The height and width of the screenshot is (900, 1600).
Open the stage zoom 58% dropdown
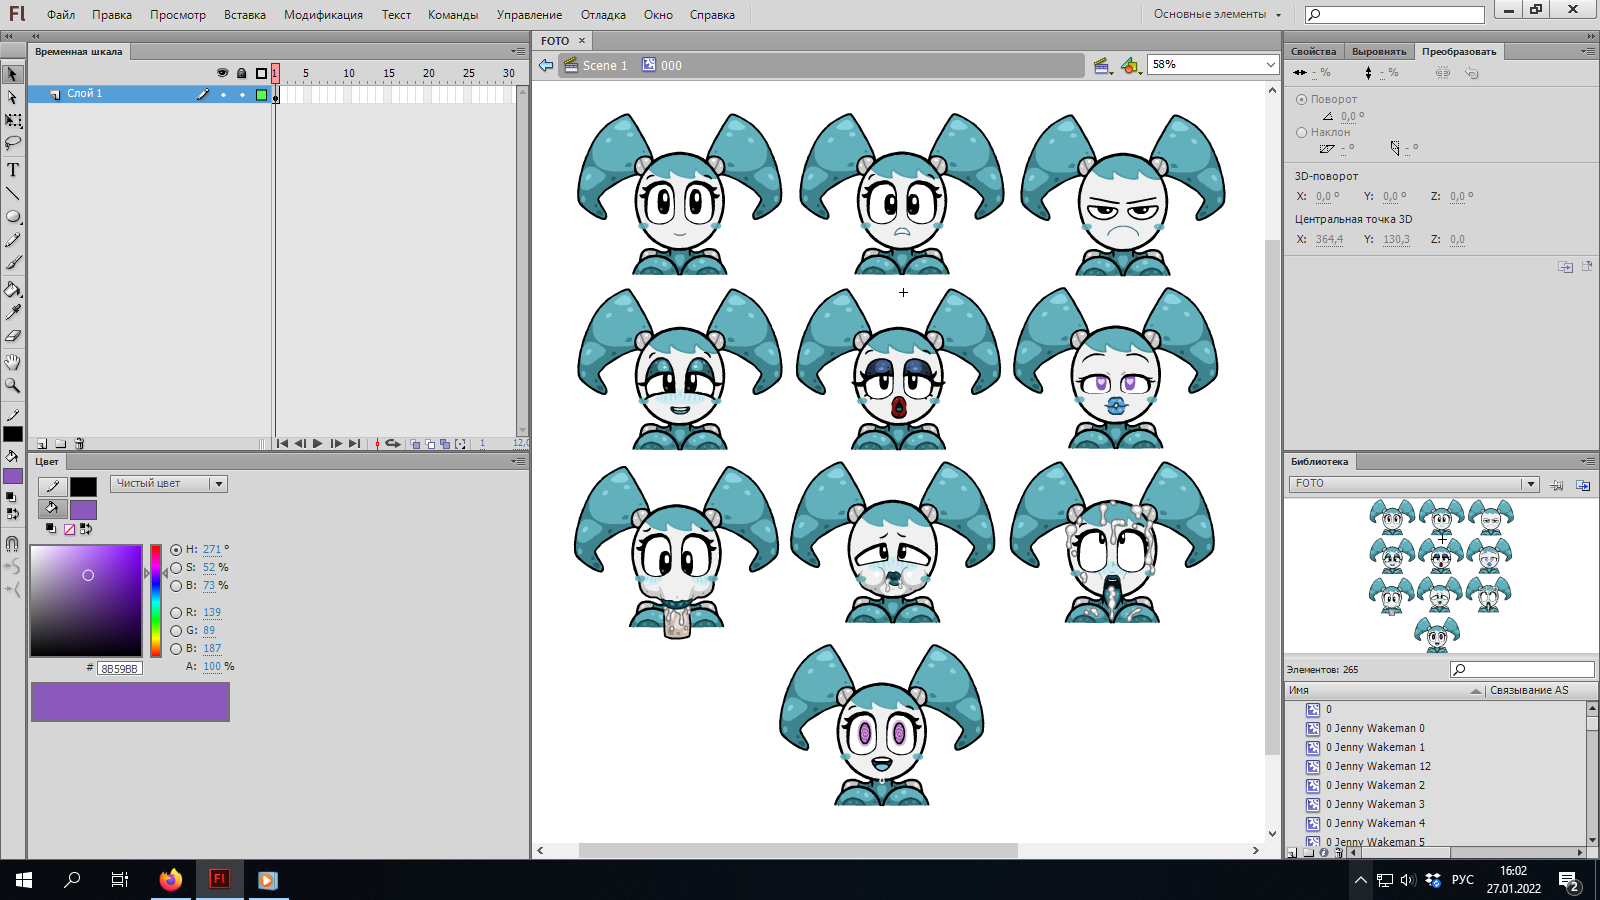[1270, 65]
